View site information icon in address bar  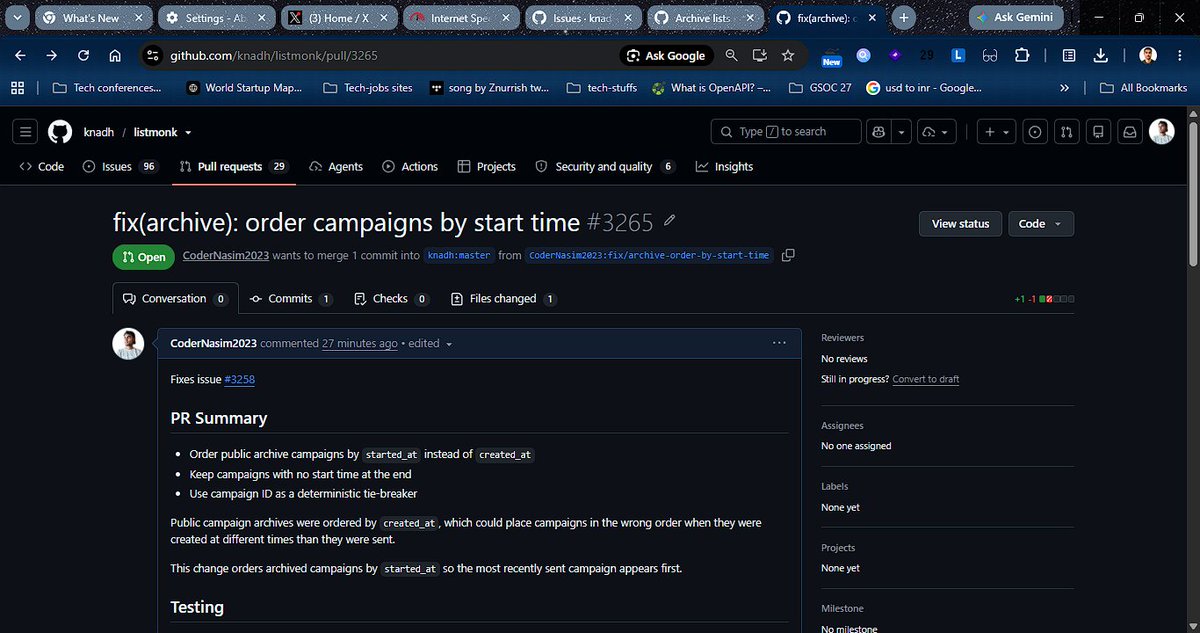(x=153, y=56)
